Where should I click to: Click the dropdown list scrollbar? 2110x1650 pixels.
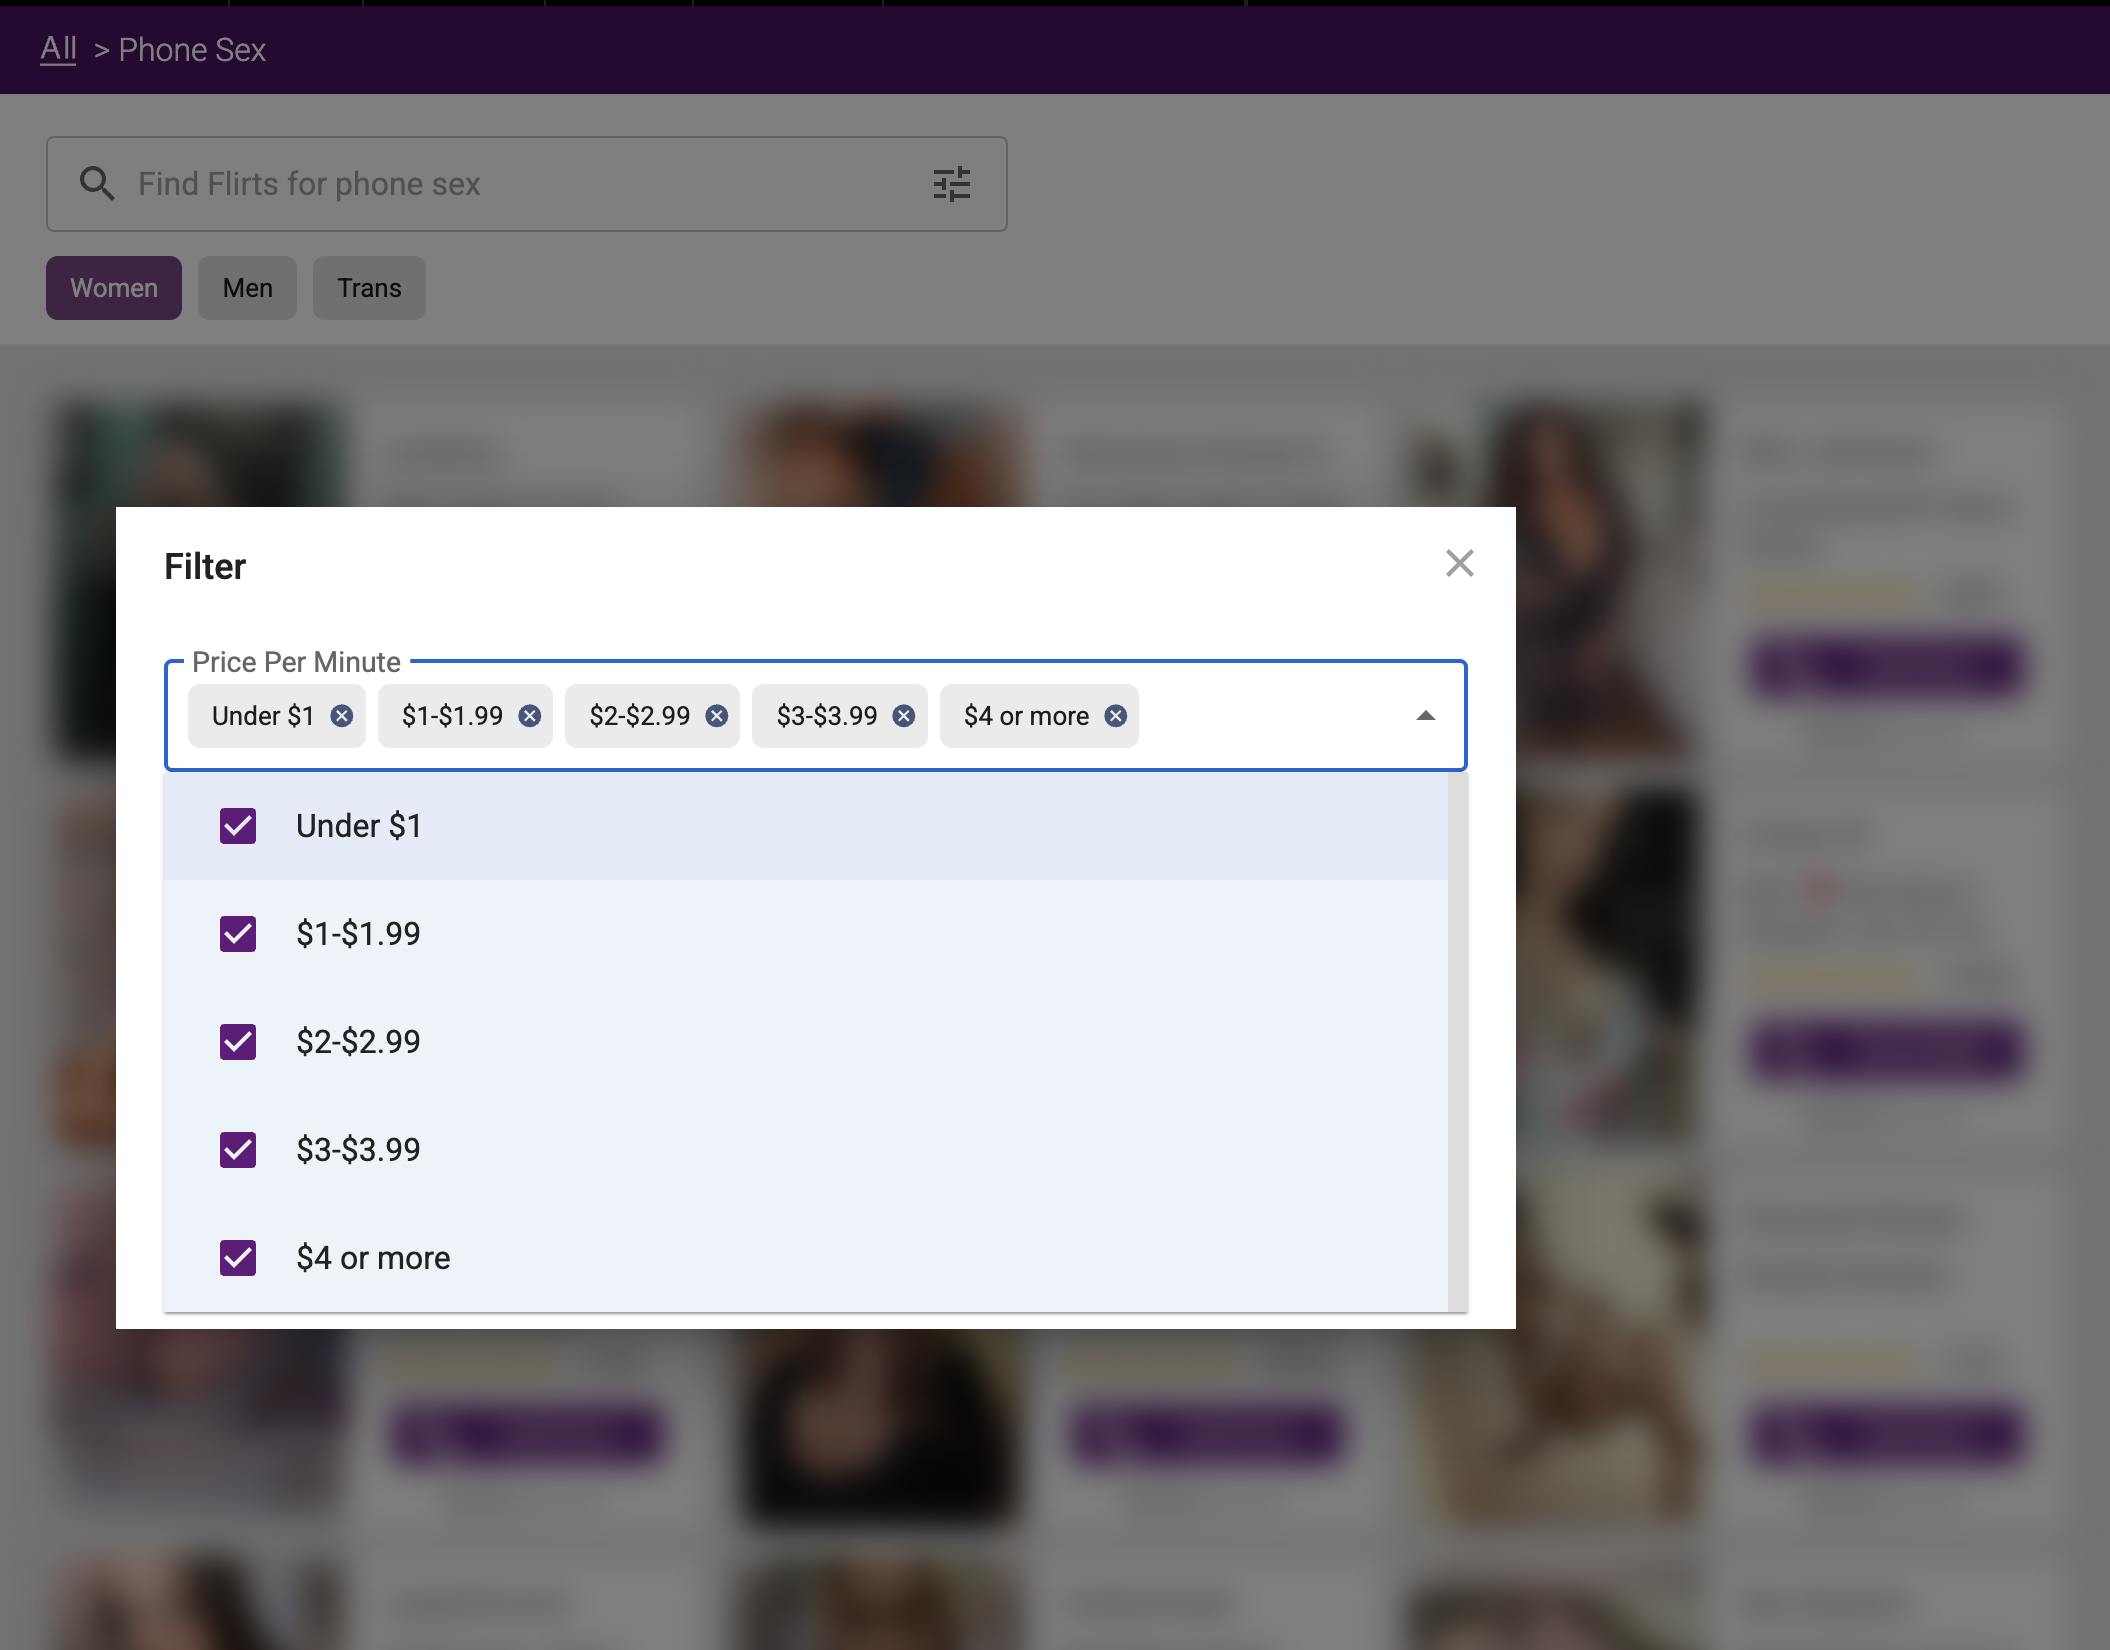[1458, 1041]
